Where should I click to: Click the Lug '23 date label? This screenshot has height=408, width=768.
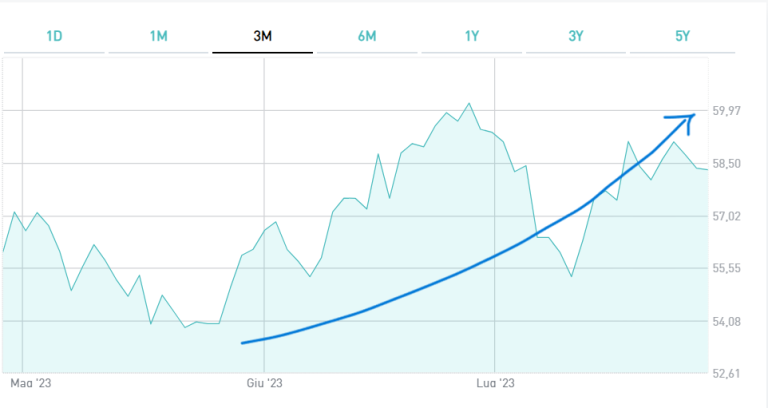tap(495, 383)
